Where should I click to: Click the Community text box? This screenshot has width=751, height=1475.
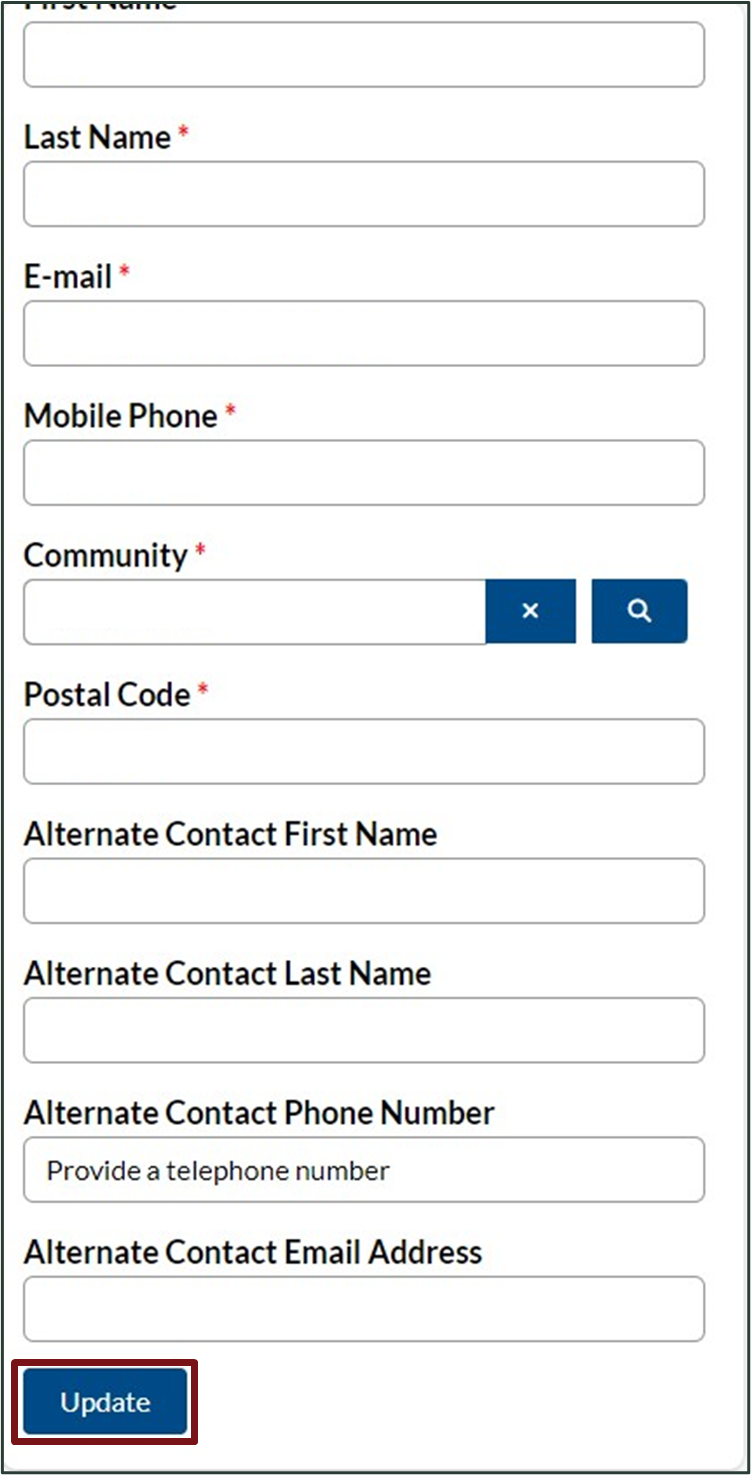254,611
